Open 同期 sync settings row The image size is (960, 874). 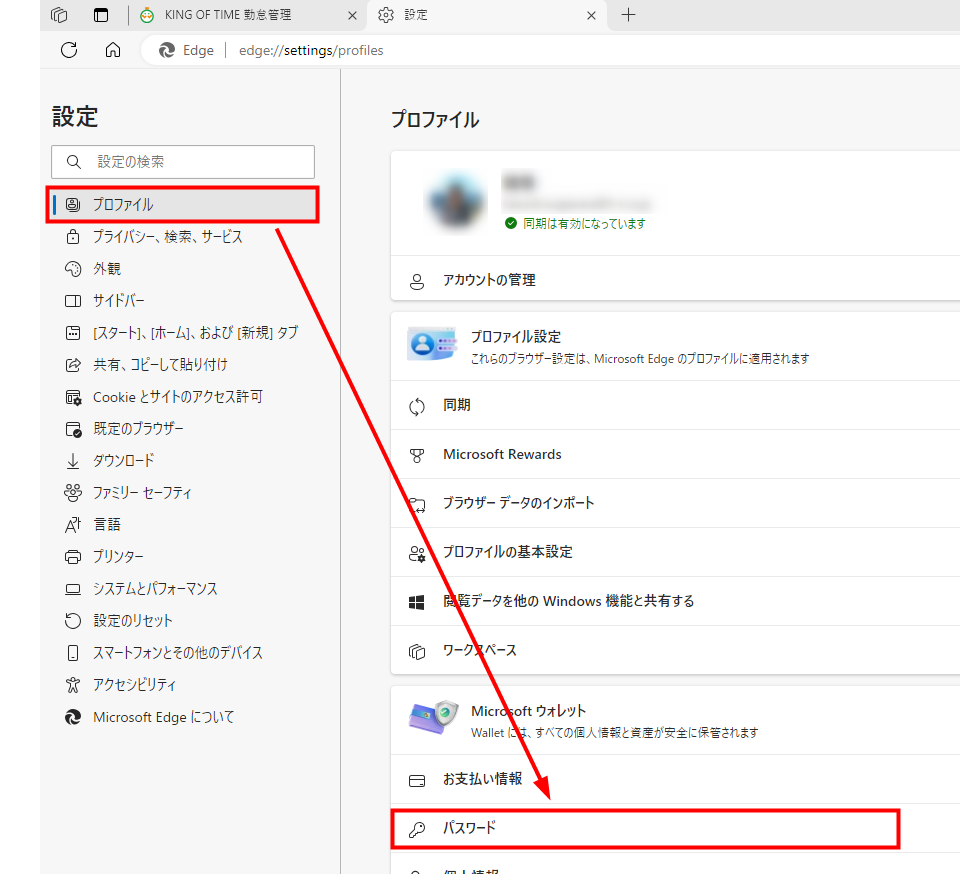point(675,405)
